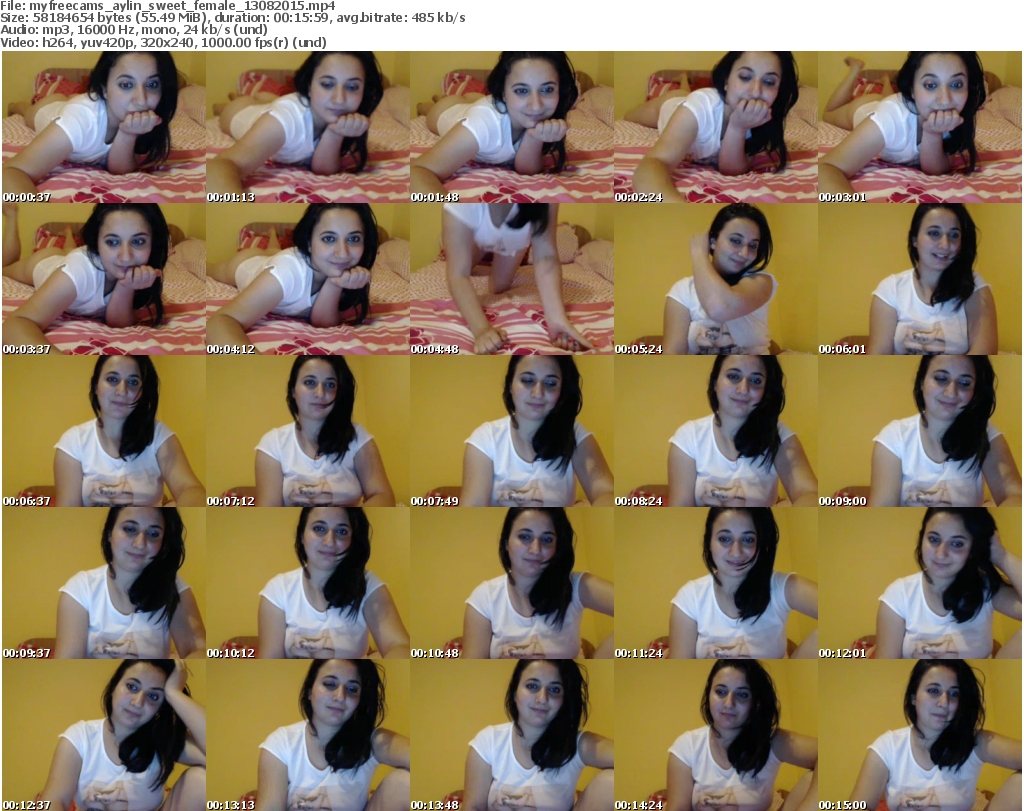Viewport: 1024px width, 811px height.
Task: Open the frame stamped 00:03:37
Action: point(104,279)
